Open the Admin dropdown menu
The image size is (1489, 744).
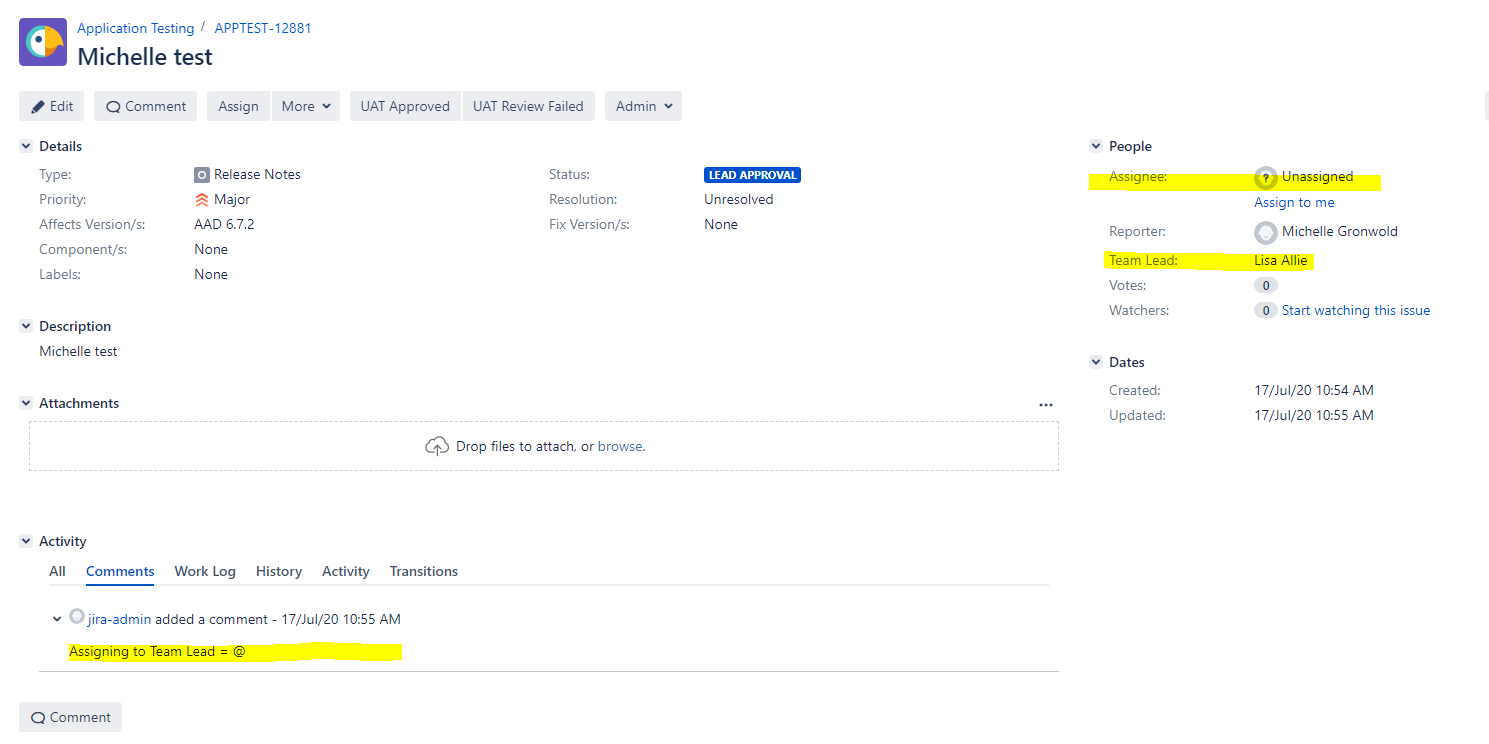click(643, 106)
